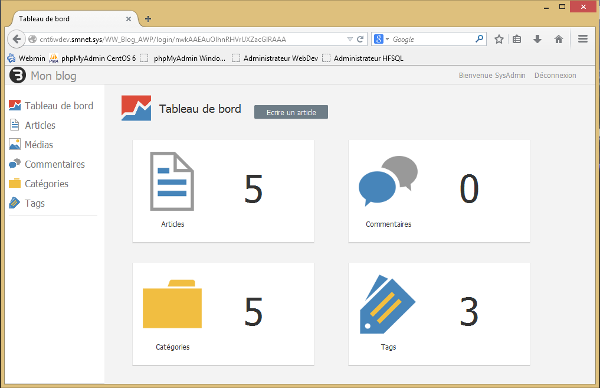
Task: Click the Commentaires count 0
Action: (x=469, y=189)
